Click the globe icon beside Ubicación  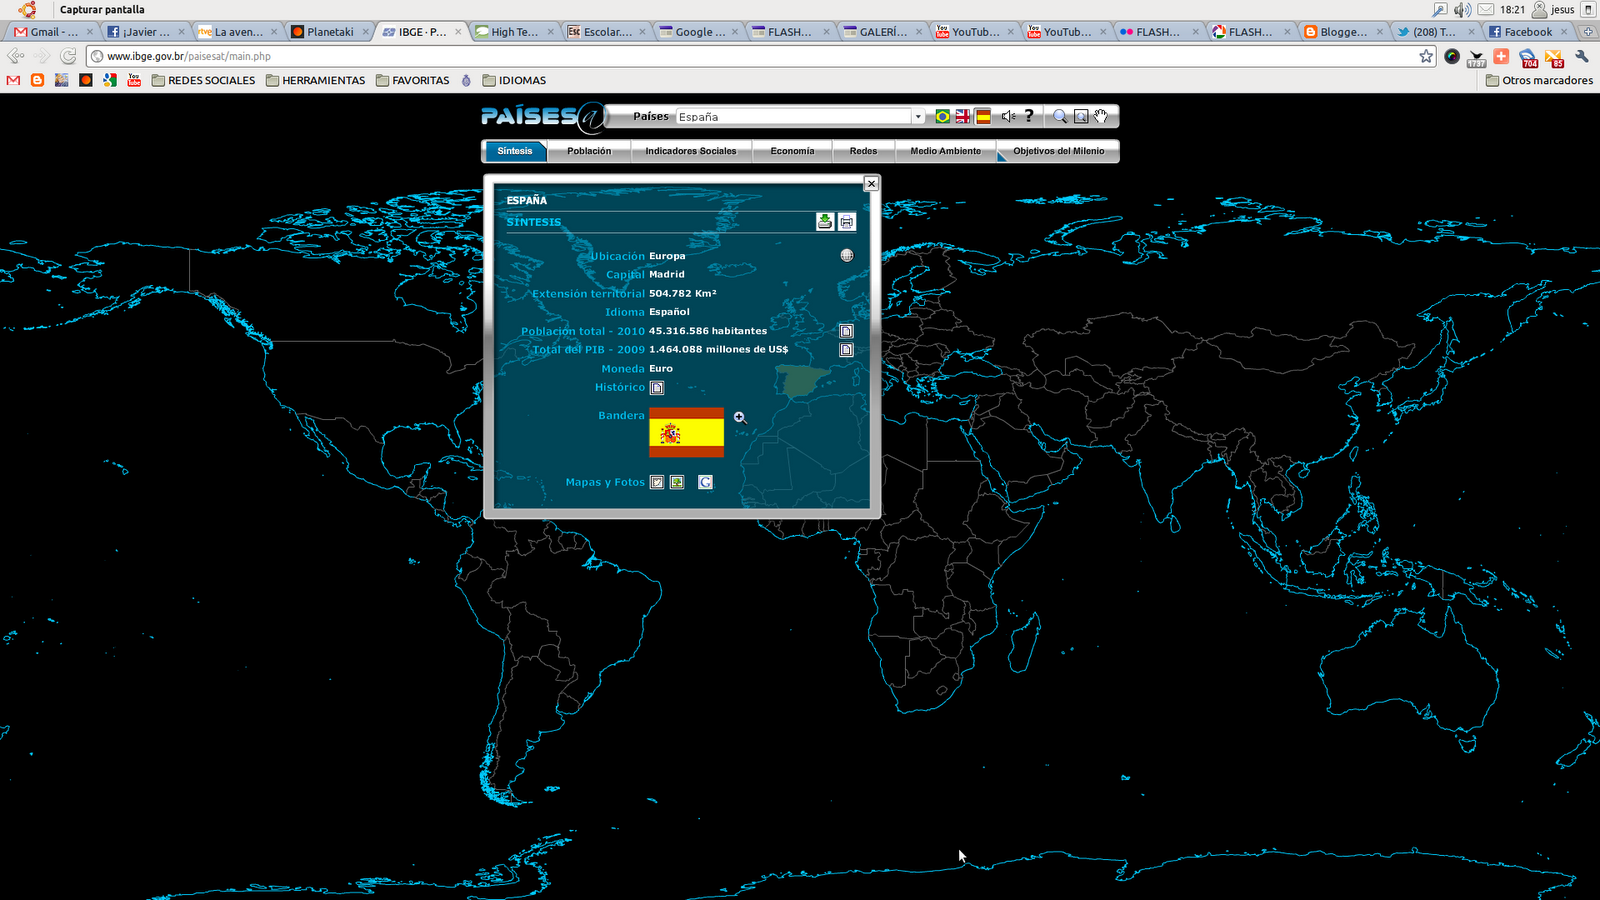point(847,256)
